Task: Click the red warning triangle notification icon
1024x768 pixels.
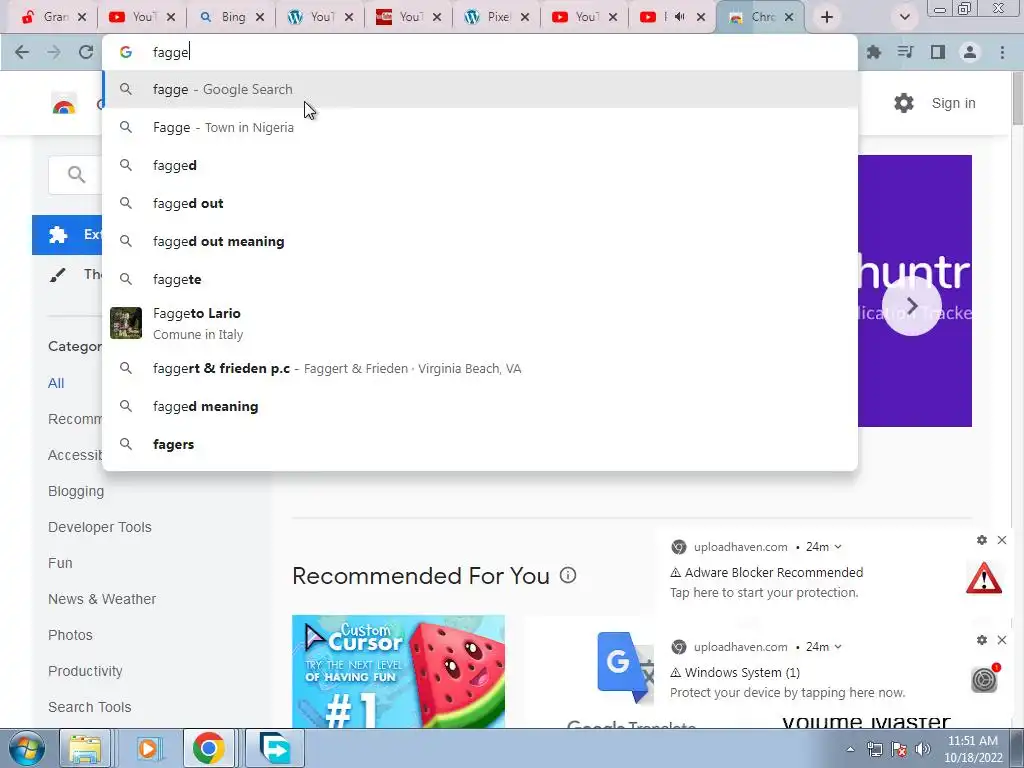Action: (x=984, y=578)
